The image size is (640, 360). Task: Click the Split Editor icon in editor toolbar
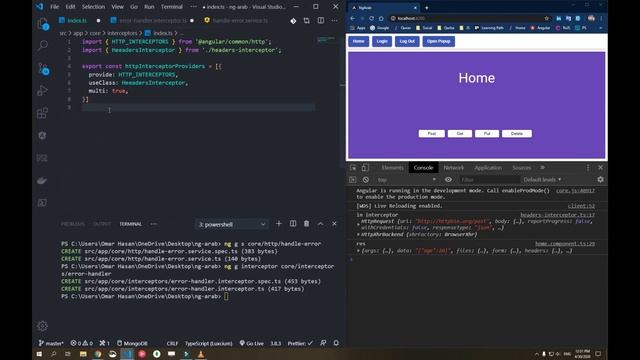pyautogui.click(x=321, y=20)
